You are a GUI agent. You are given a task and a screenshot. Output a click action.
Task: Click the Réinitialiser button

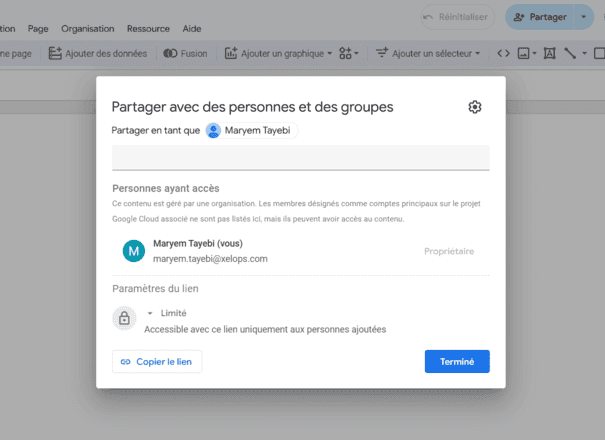(x=457, y=17)
